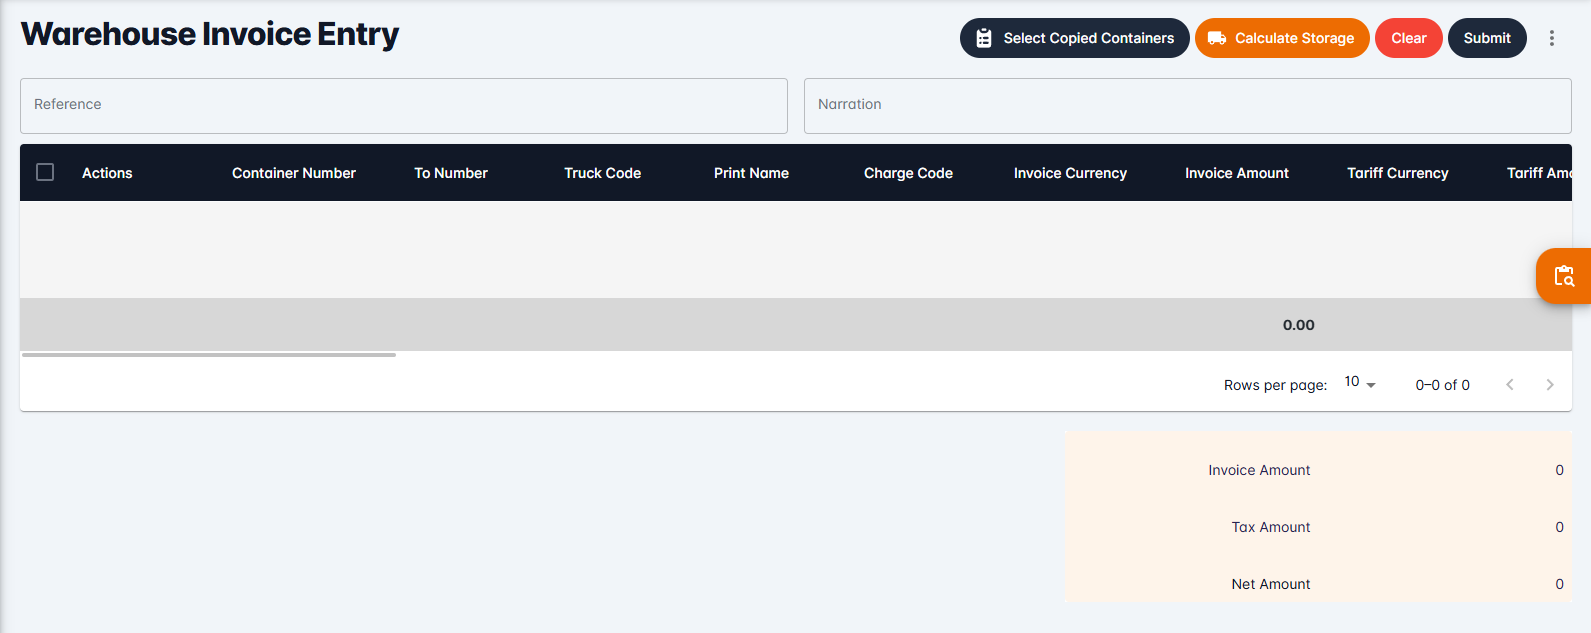Open the orange floating clipboard search panel
Screen dimensions: 1591x633
coord(1564,276)
